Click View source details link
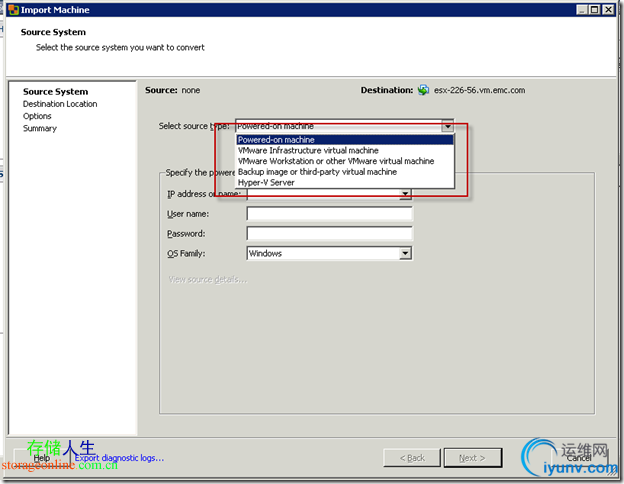The image size is (624, 484). click(207, 279)
